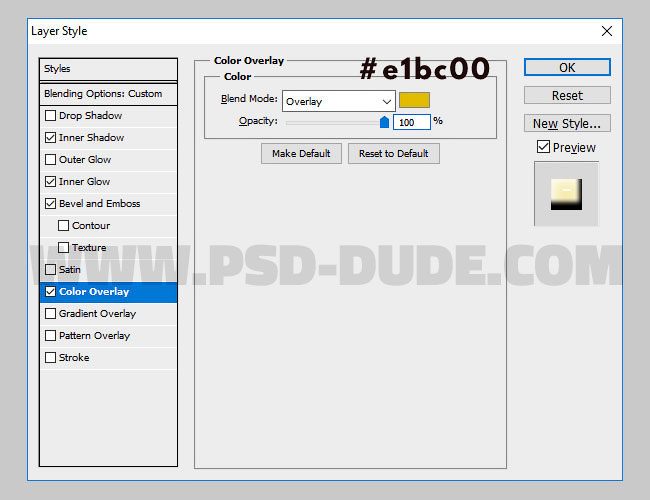Open Gradient Overlay settings row
The width and height of the screenshot is (650, 500).
click(x=108, y=314)
